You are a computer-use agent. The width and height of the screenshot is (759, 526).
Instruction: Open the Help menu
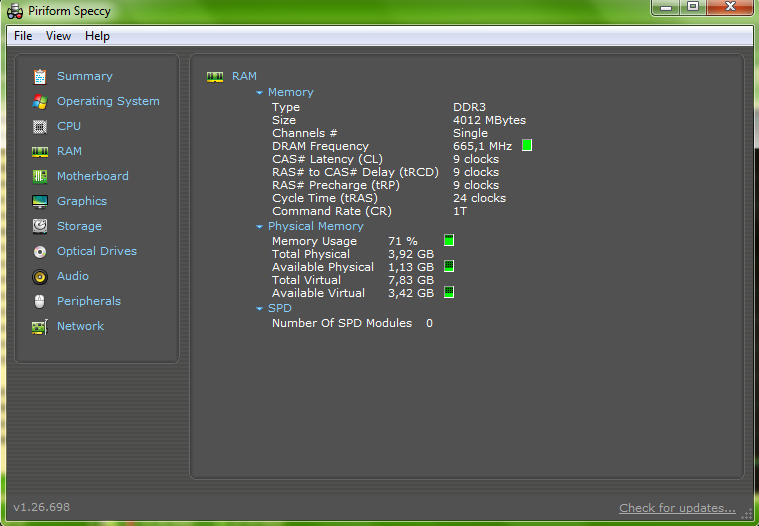pos(97,36)
